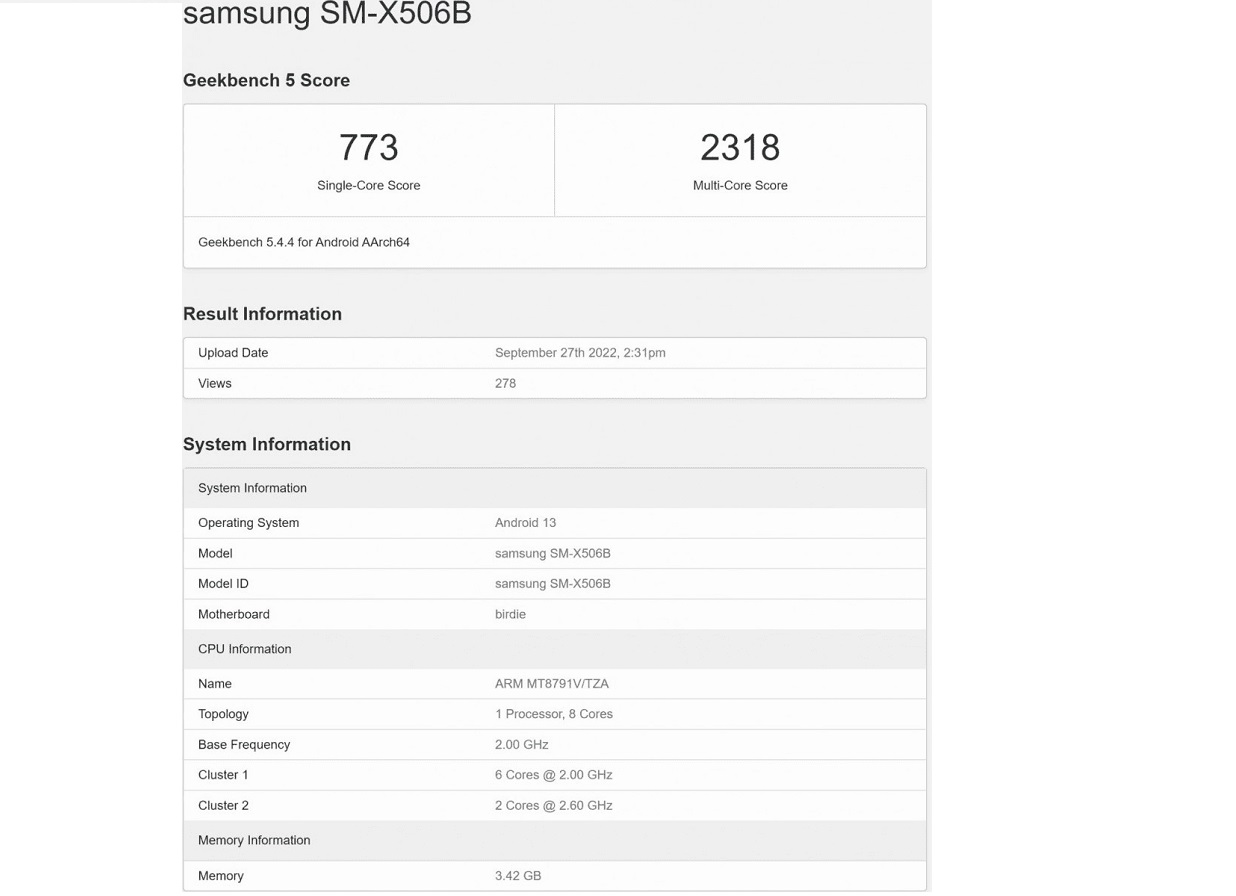Viewport: 1236px width, 896px height.
Task: Select the 'Result Information' heading
Action: 262,314
